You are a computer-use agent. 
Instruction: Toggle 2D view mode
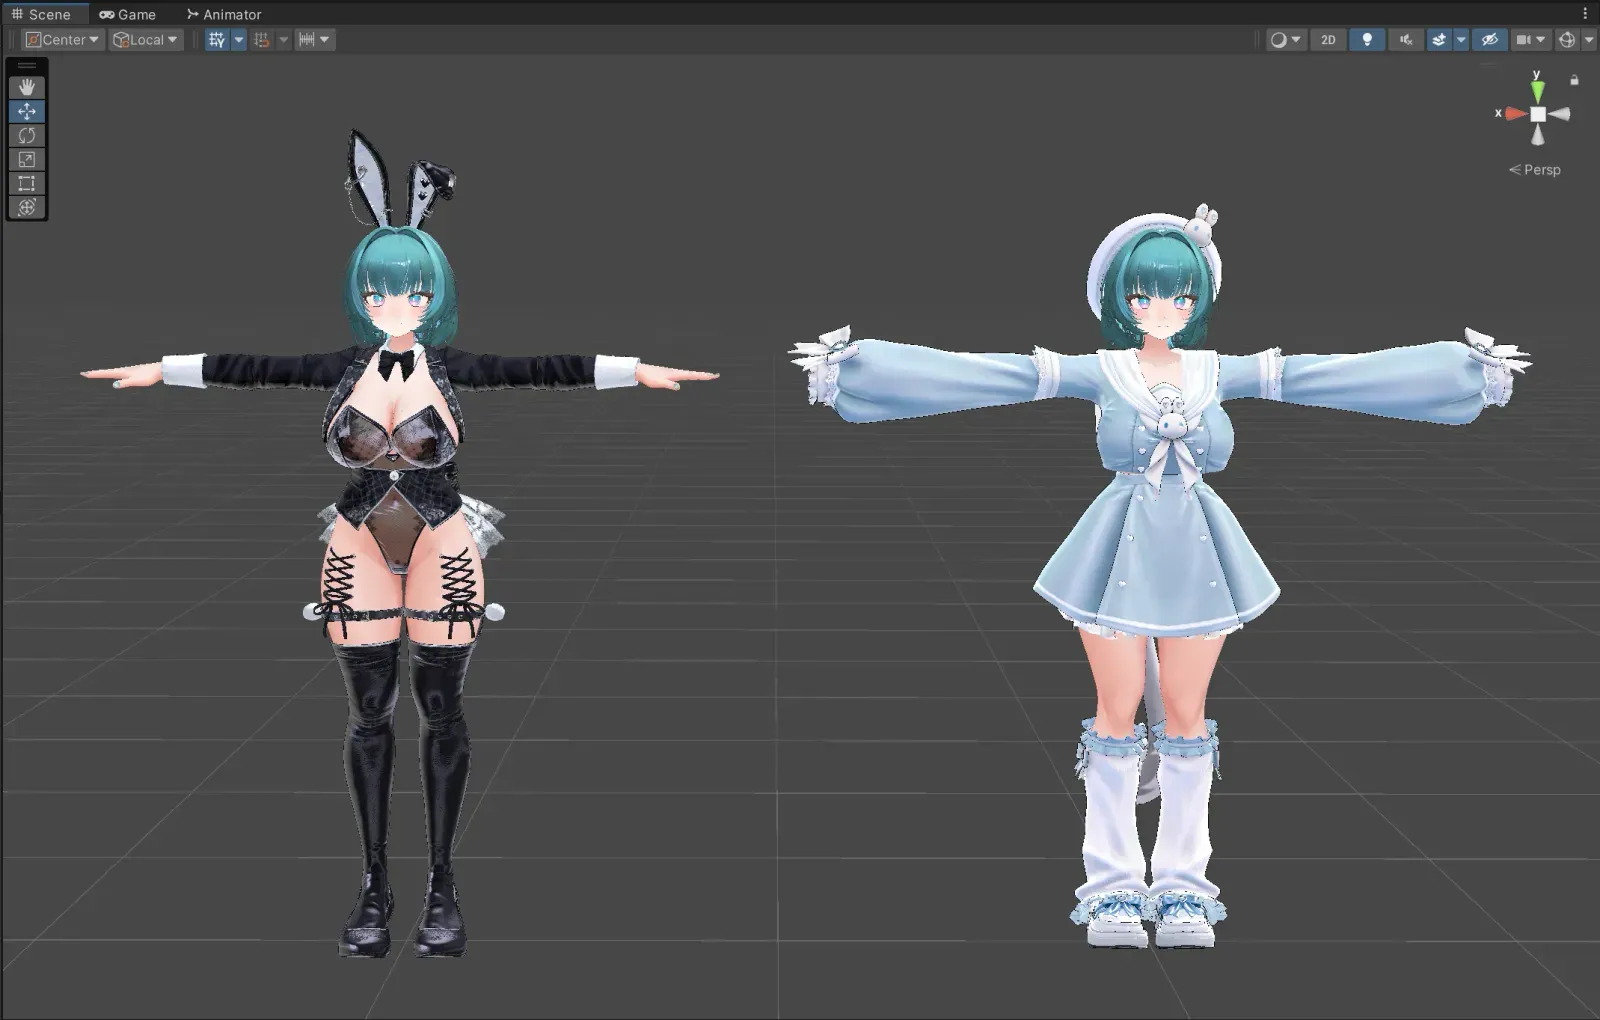pyautogui.click(x=1328, y=40)
